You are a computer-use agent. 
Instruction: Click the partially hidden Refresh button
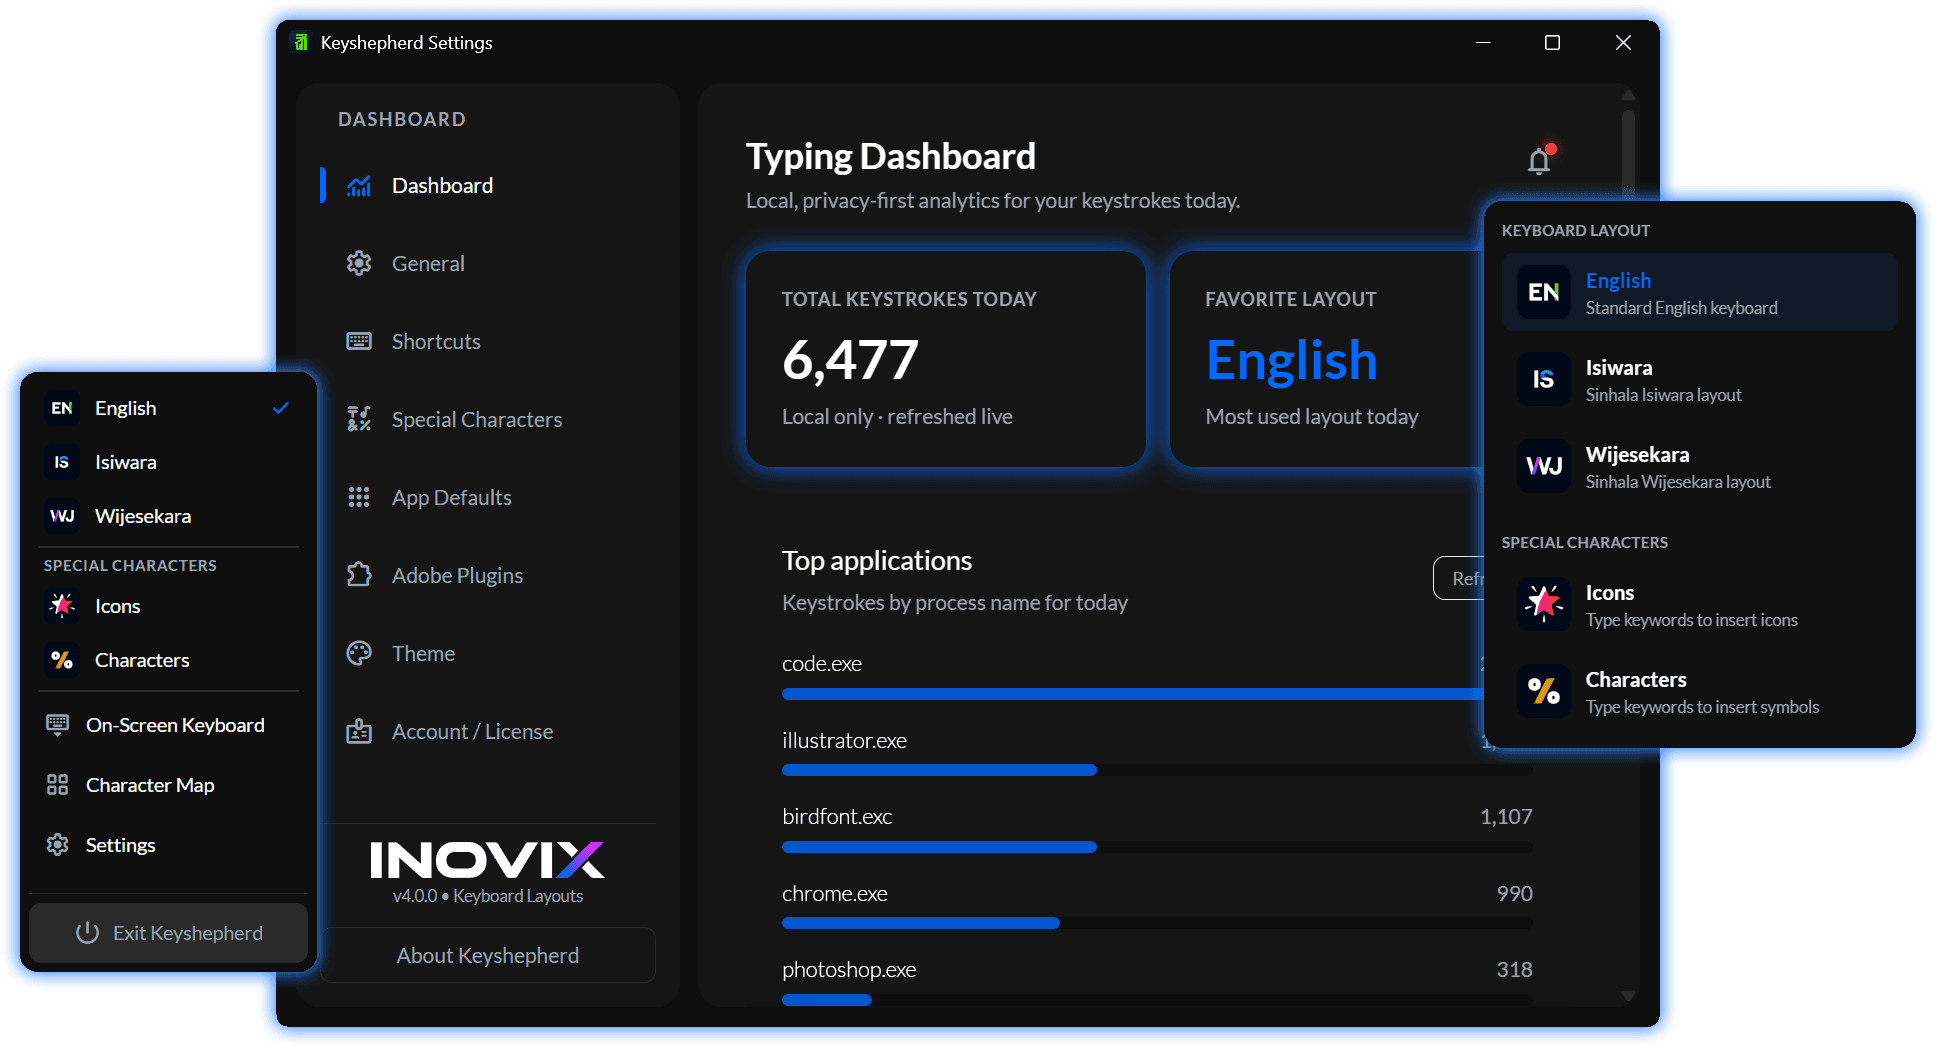[1460, 578]
